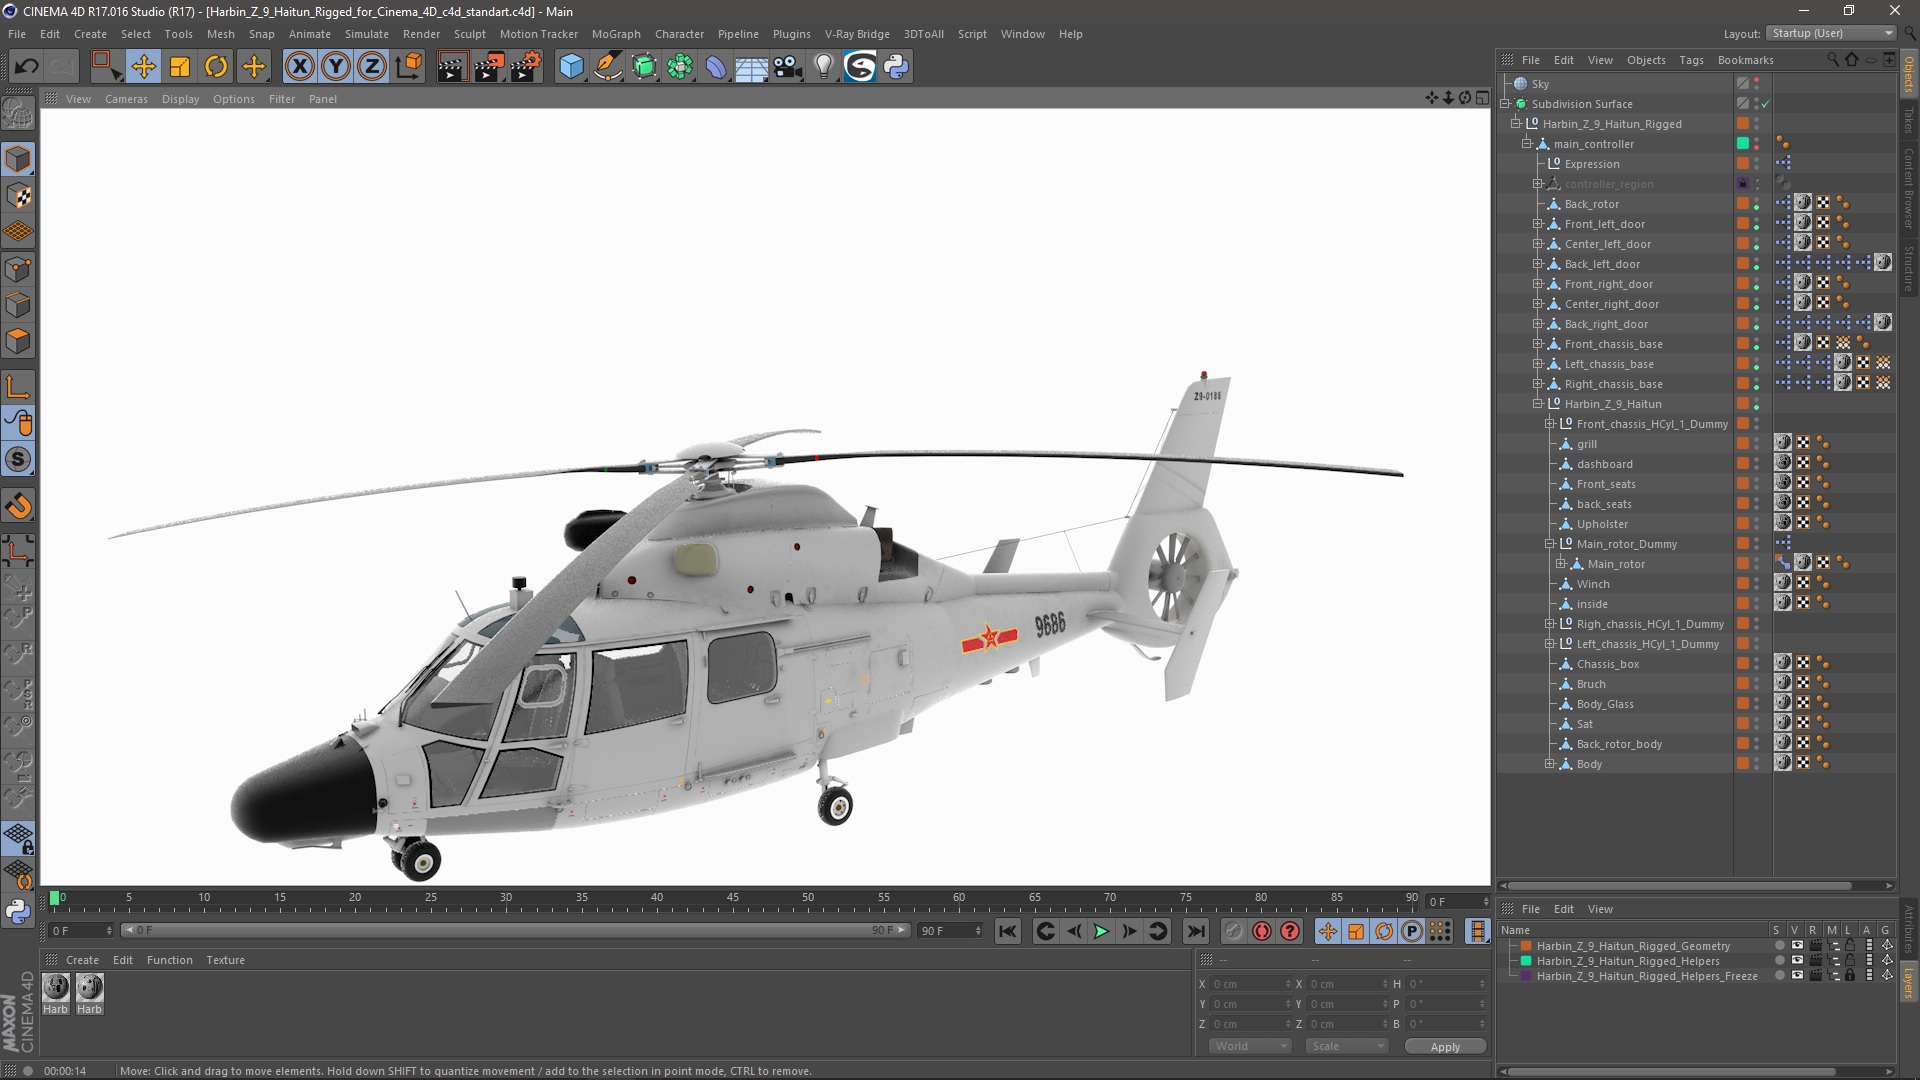Open material manager Create menu
This screenshot has width=1920, height=1080.
[x=82, y=960]
